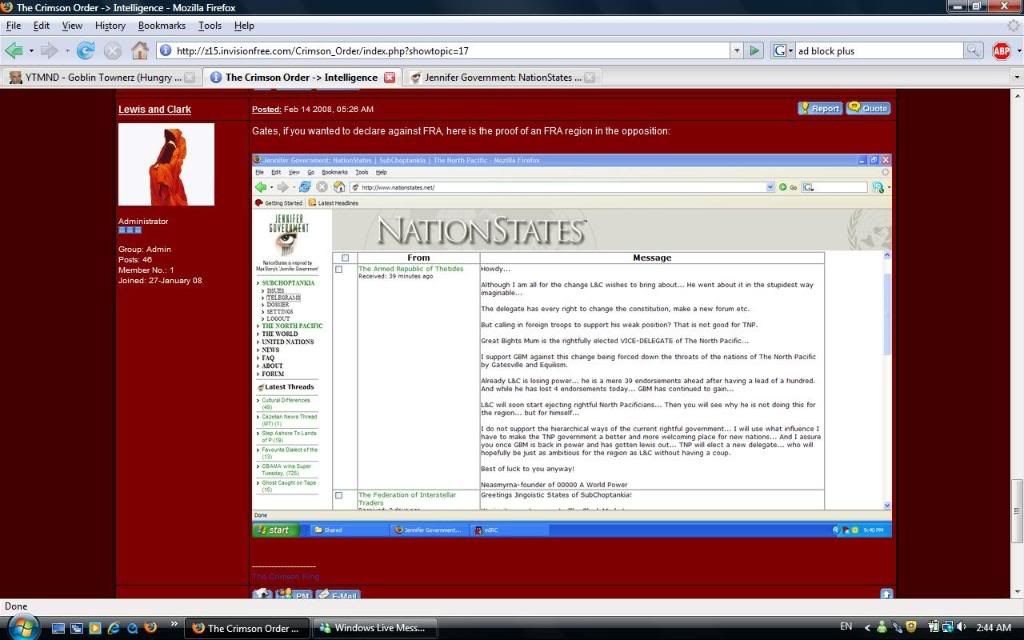Click the green Go arrow beside the URL
The height and width of the screenshot is (640, 1024).
coord(754,50)
